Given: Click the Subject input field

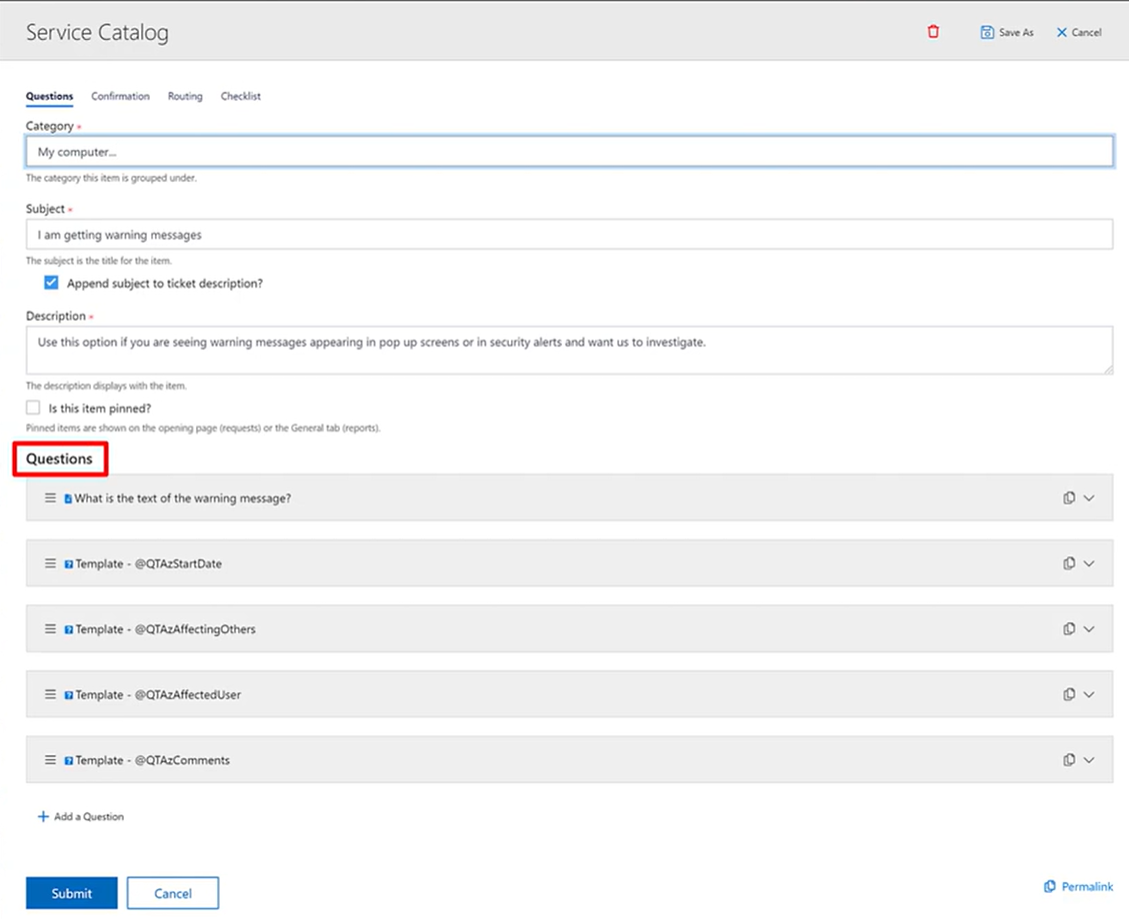Looking at the screenshot, I should coord(570,234).
